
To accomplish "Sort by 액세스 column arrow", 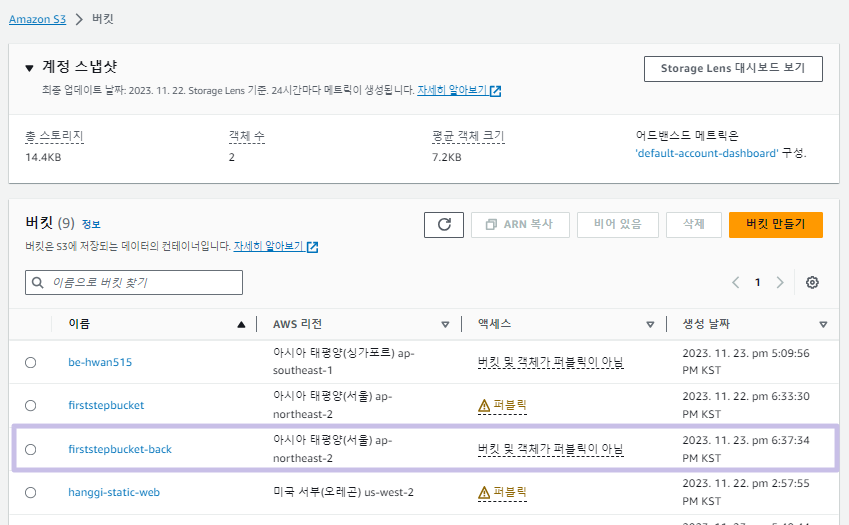I will (x=650, y=324).
